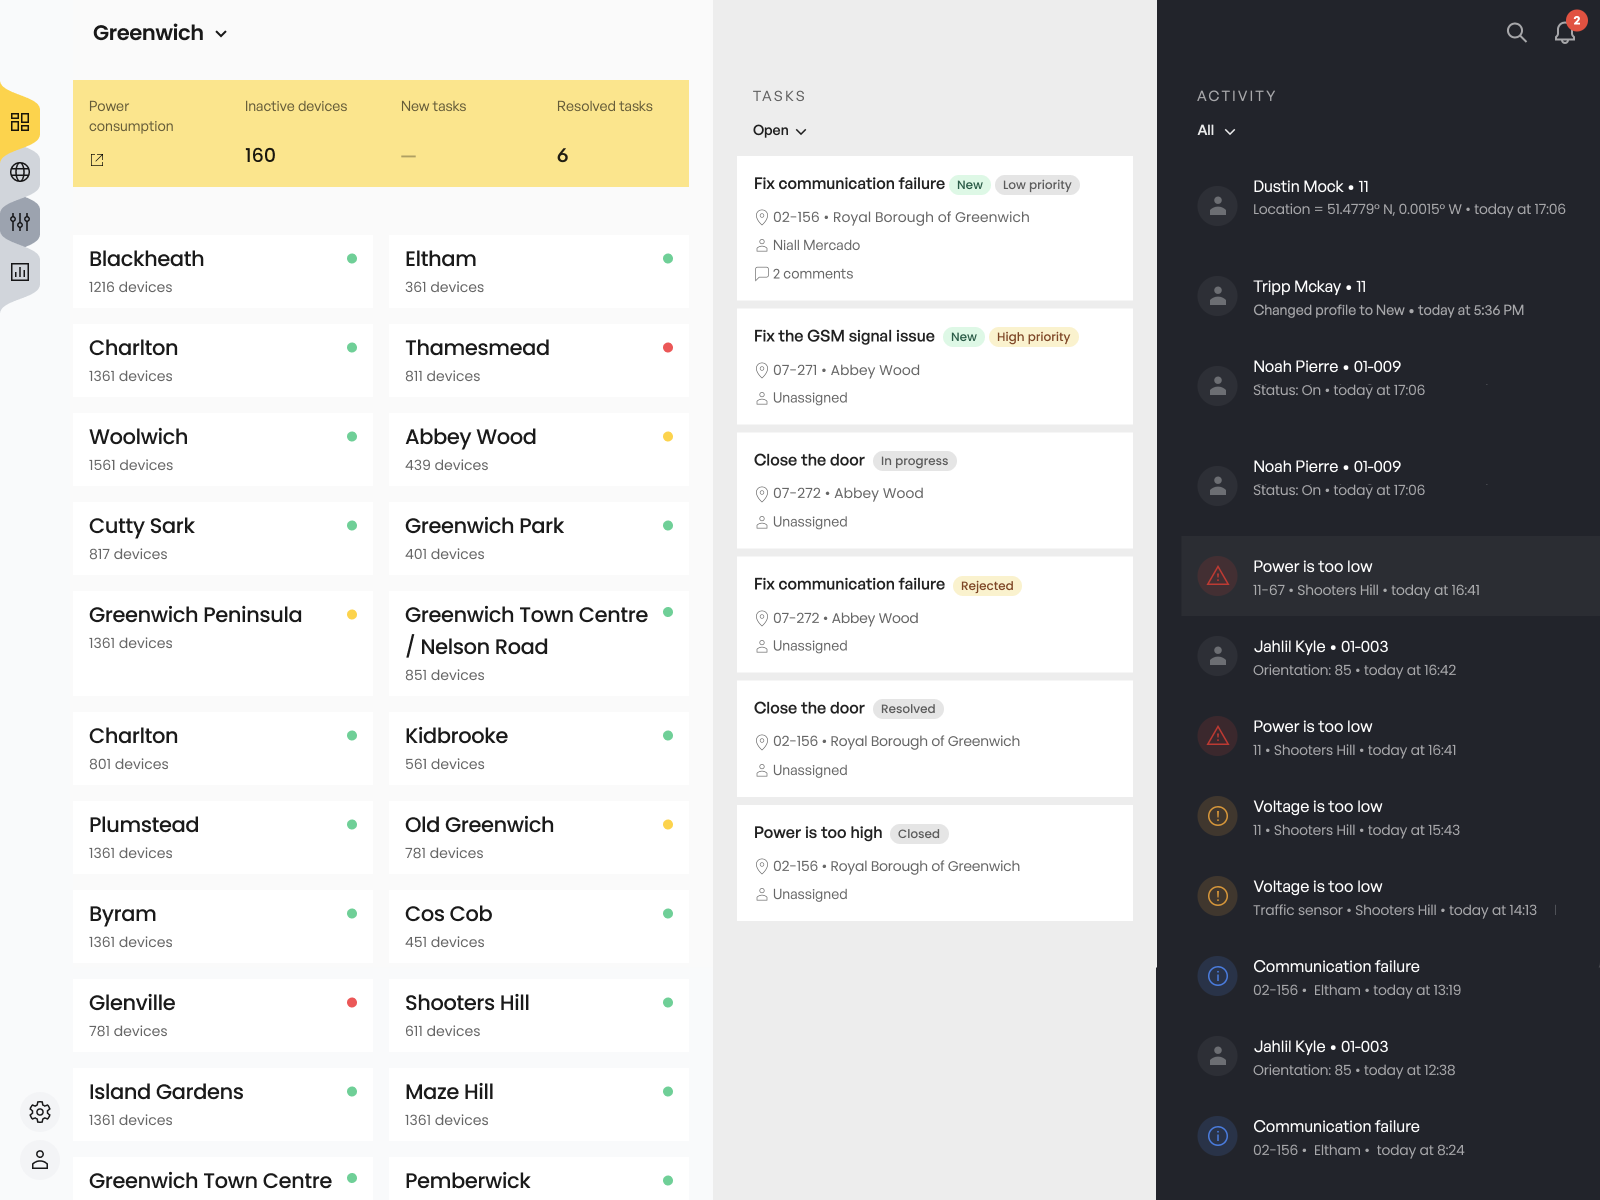Open notifications via the bell icon

pos(1564,33)
